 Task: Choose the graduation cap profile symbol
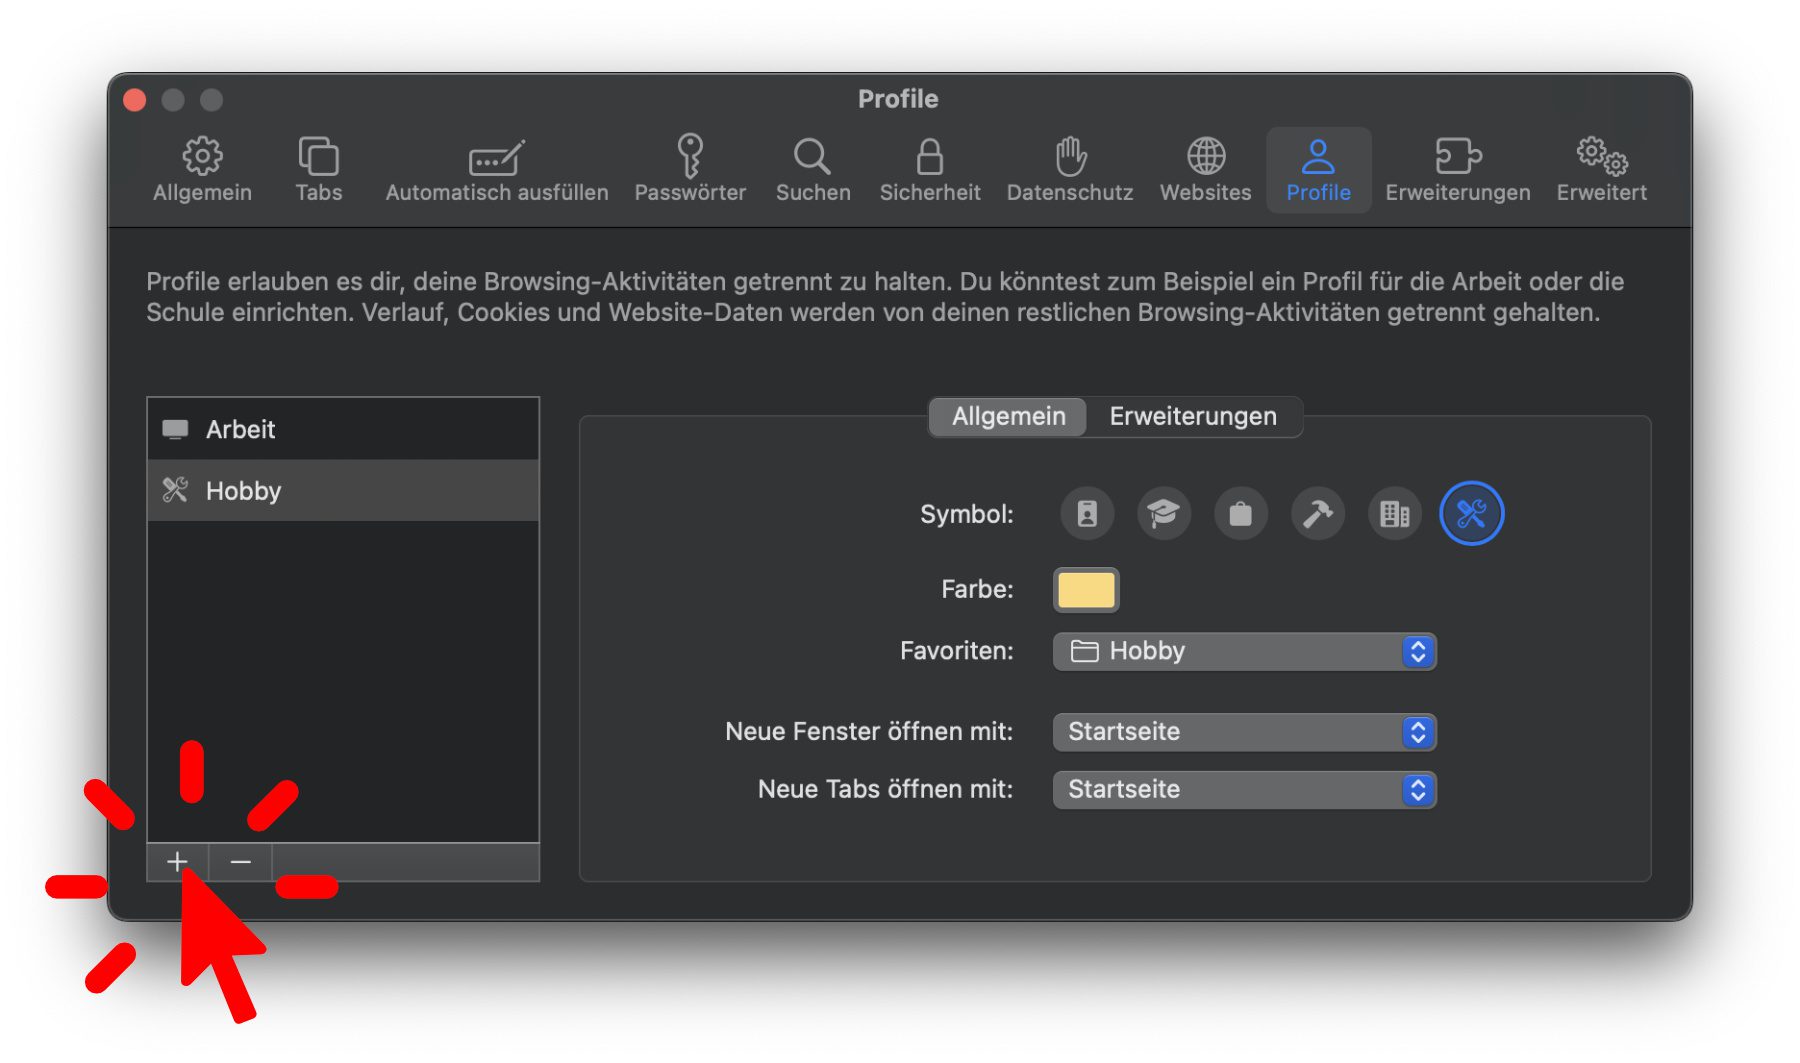[1164, 513]
